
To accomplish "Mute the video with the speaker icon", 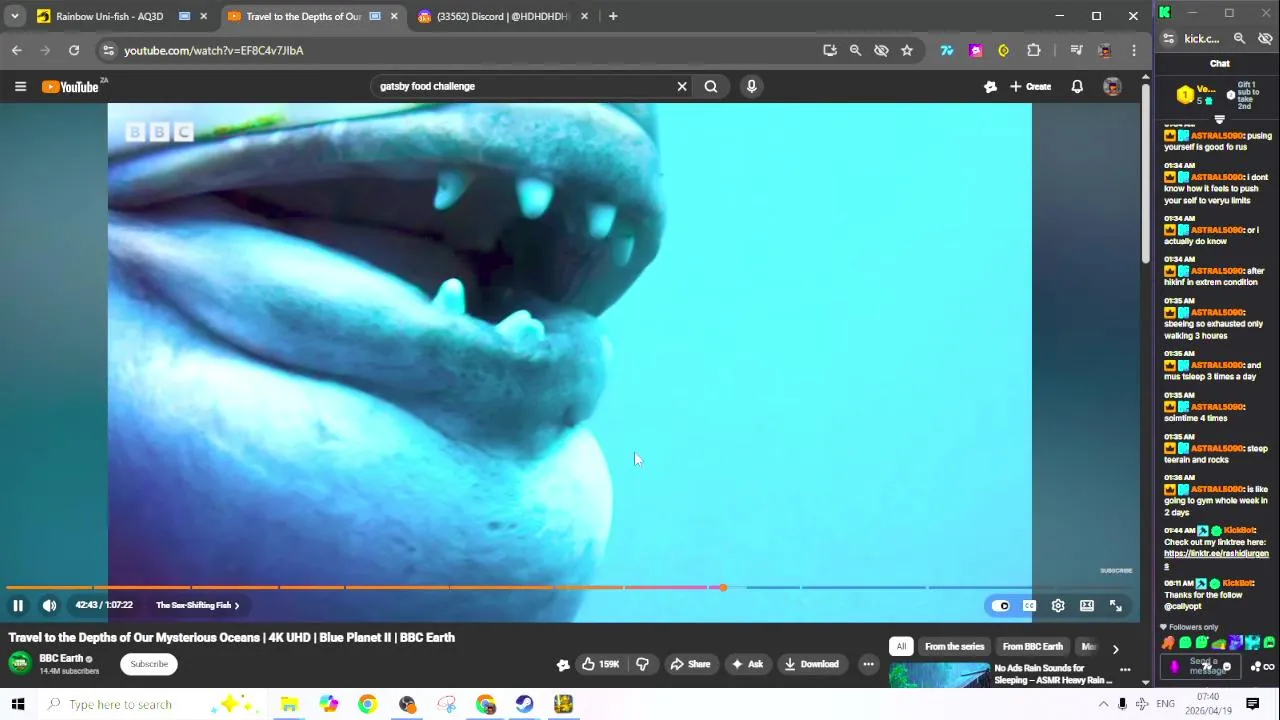I will 49,605.
